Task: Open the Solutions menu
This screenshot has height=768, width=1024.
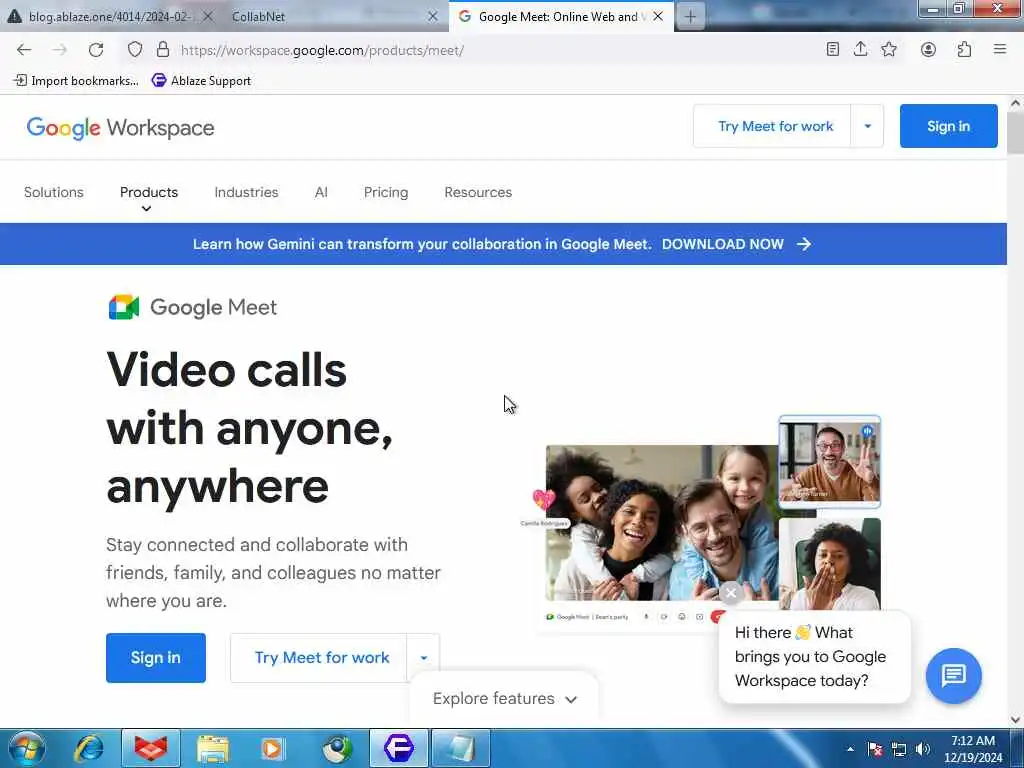Action: (54, 192)
